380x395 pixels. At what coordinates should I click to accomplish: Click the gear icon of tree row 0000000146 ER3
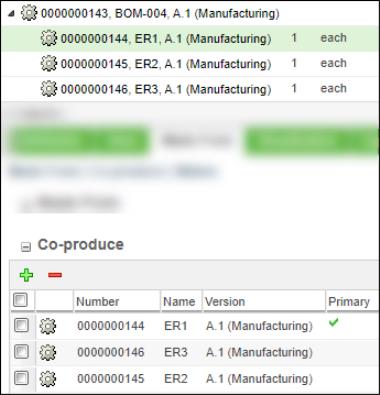coord(49,89)
